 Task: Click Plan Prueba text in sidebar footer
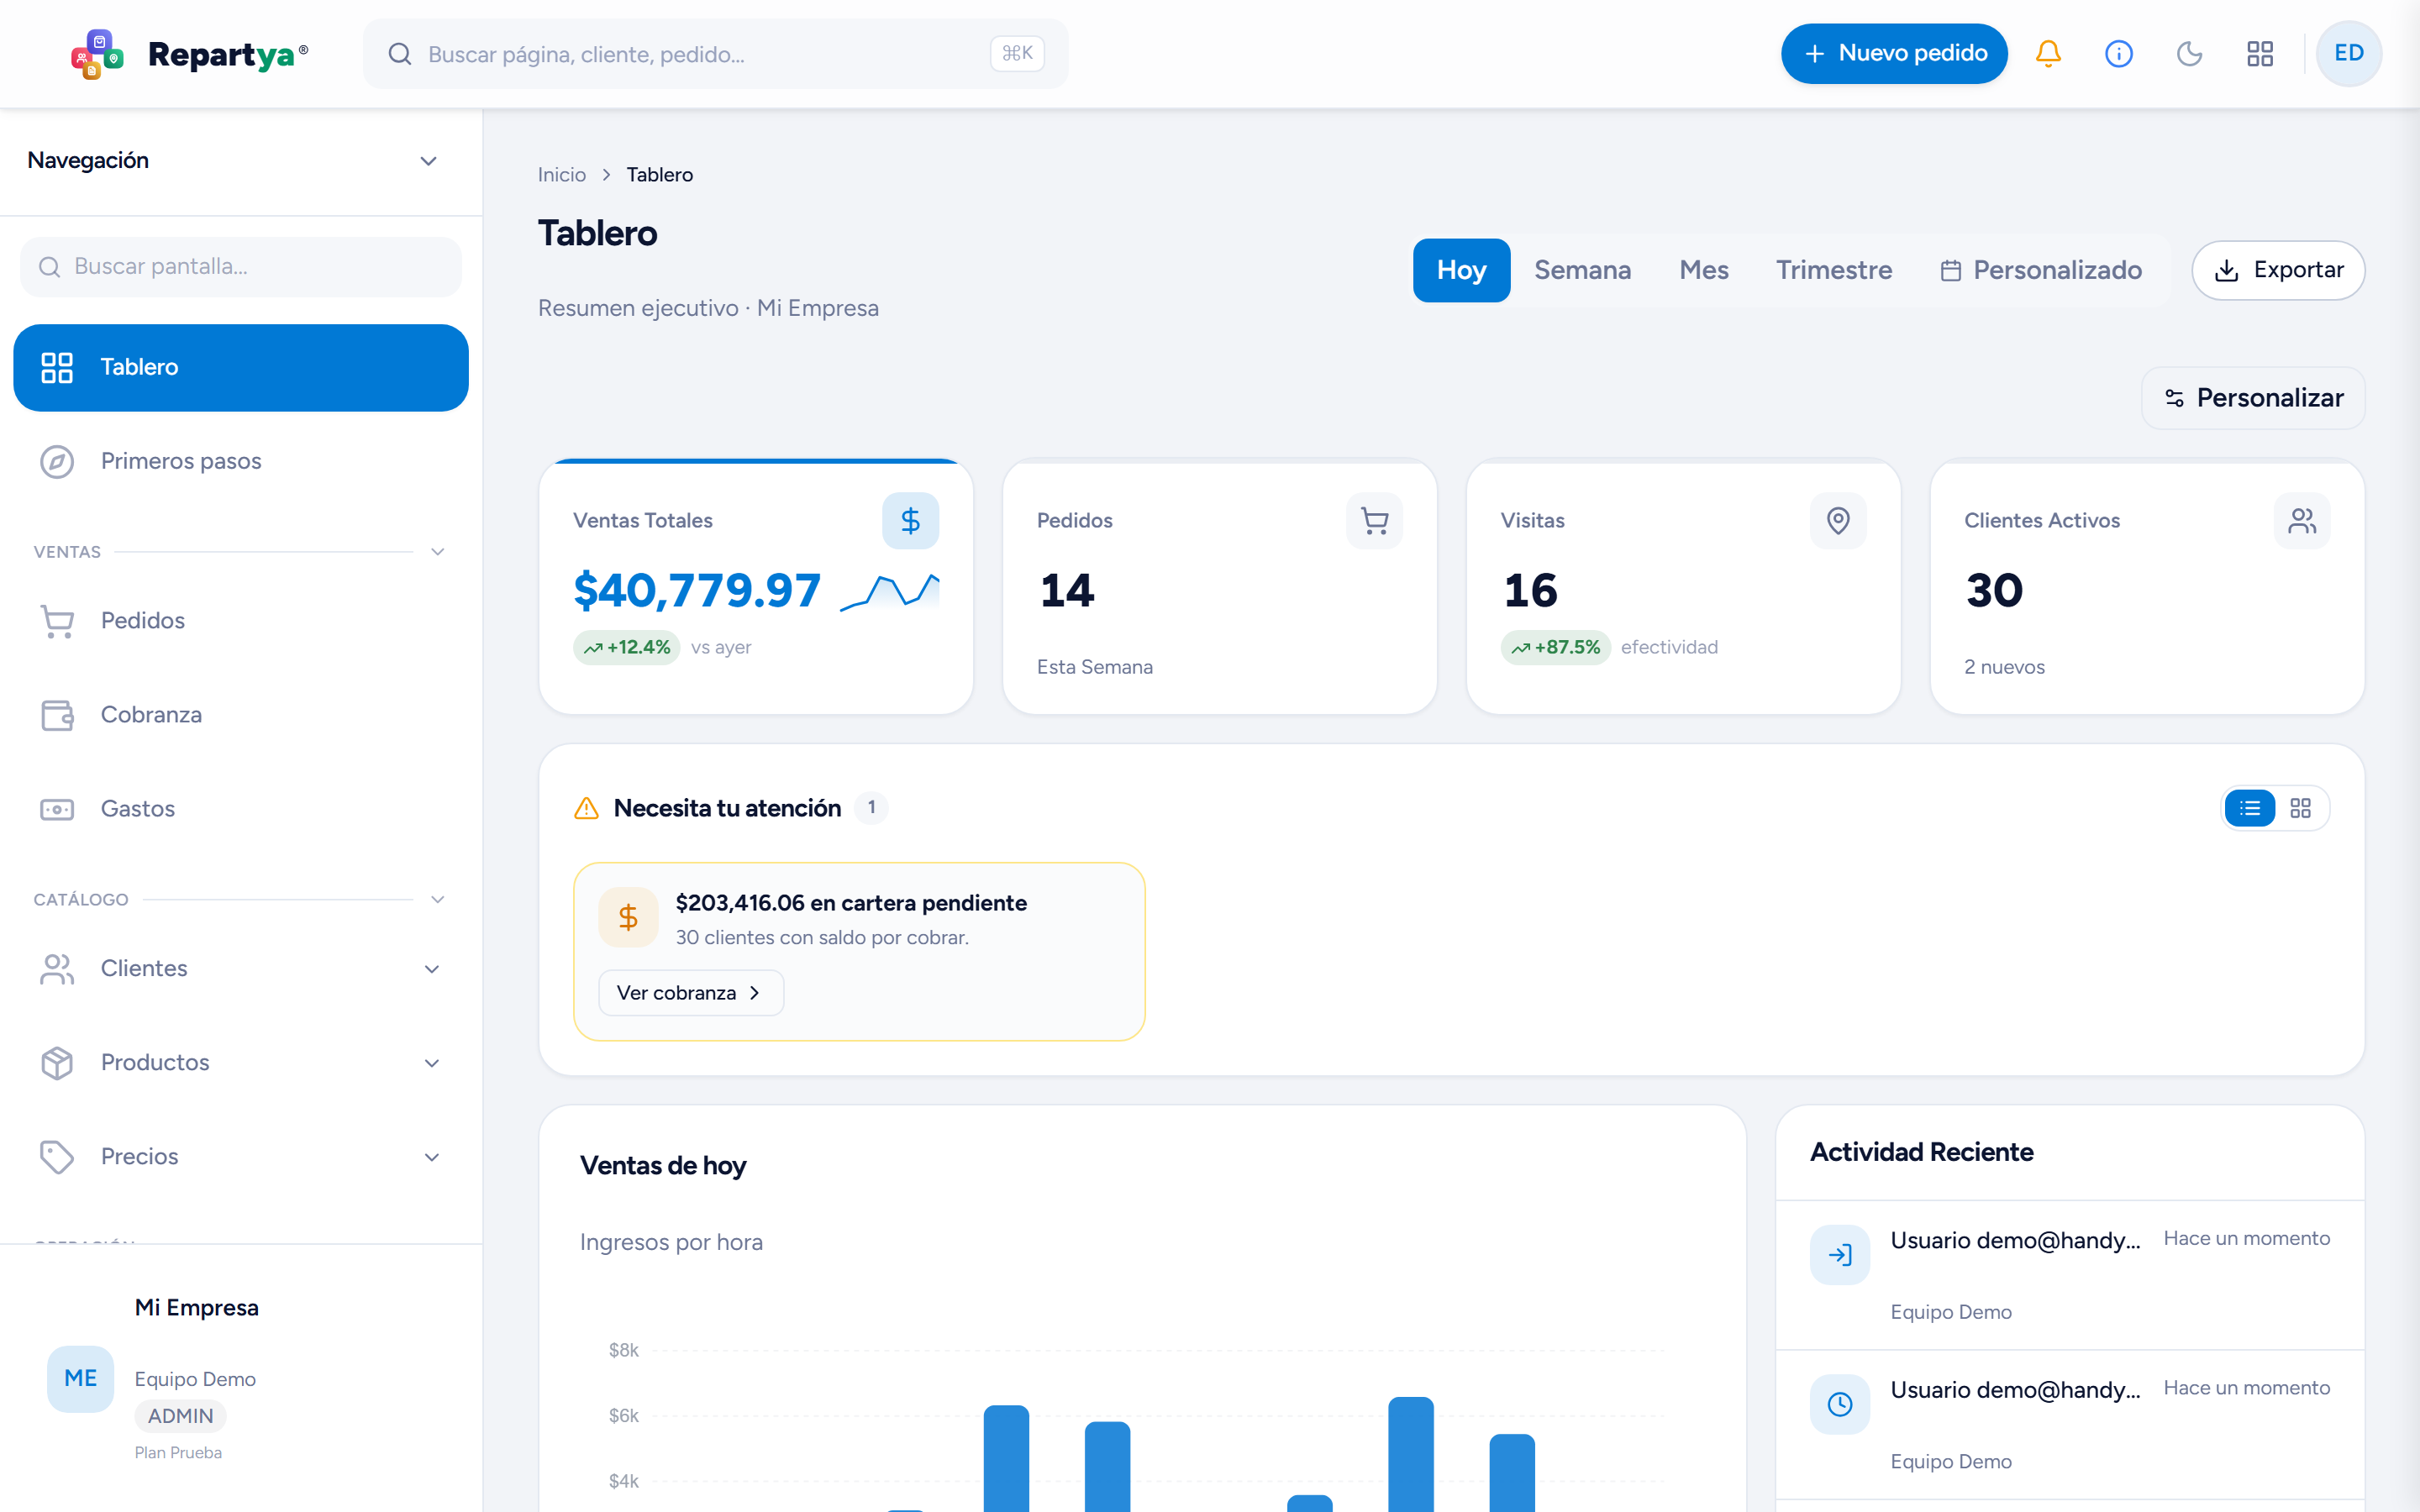[178, 1453]
